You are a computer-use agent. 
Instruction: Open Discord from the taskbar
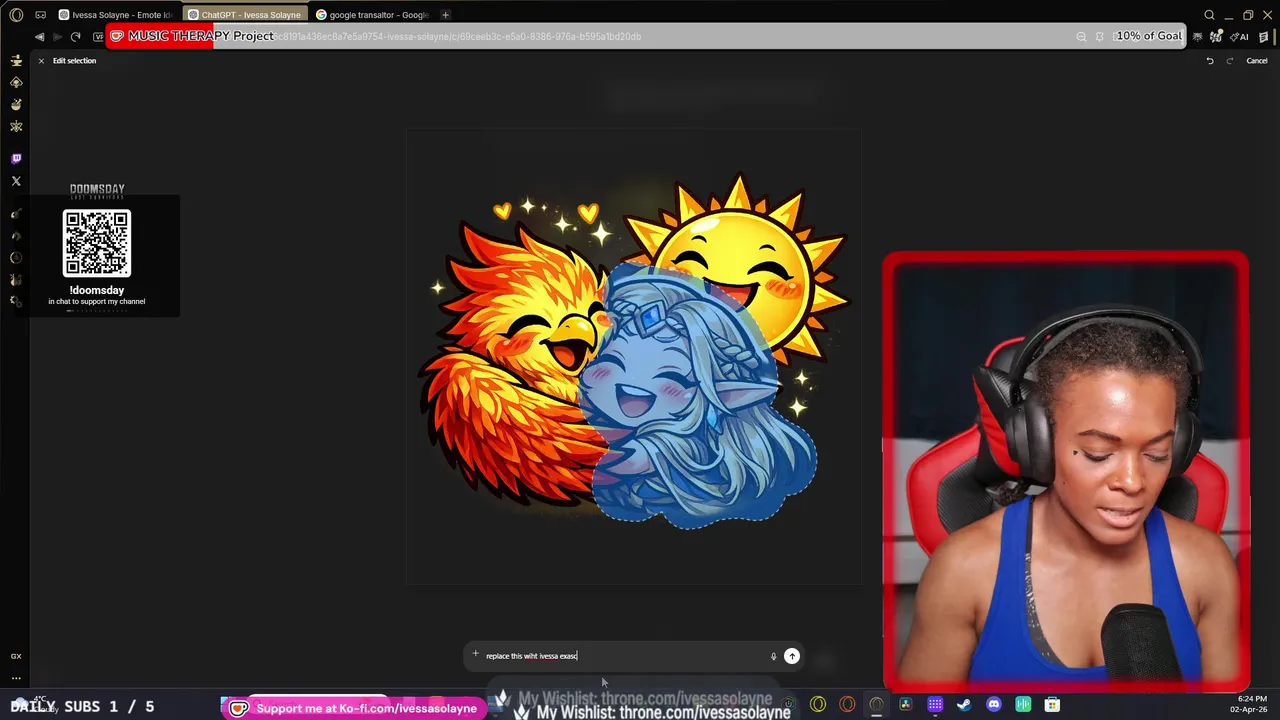pos(993,705)
